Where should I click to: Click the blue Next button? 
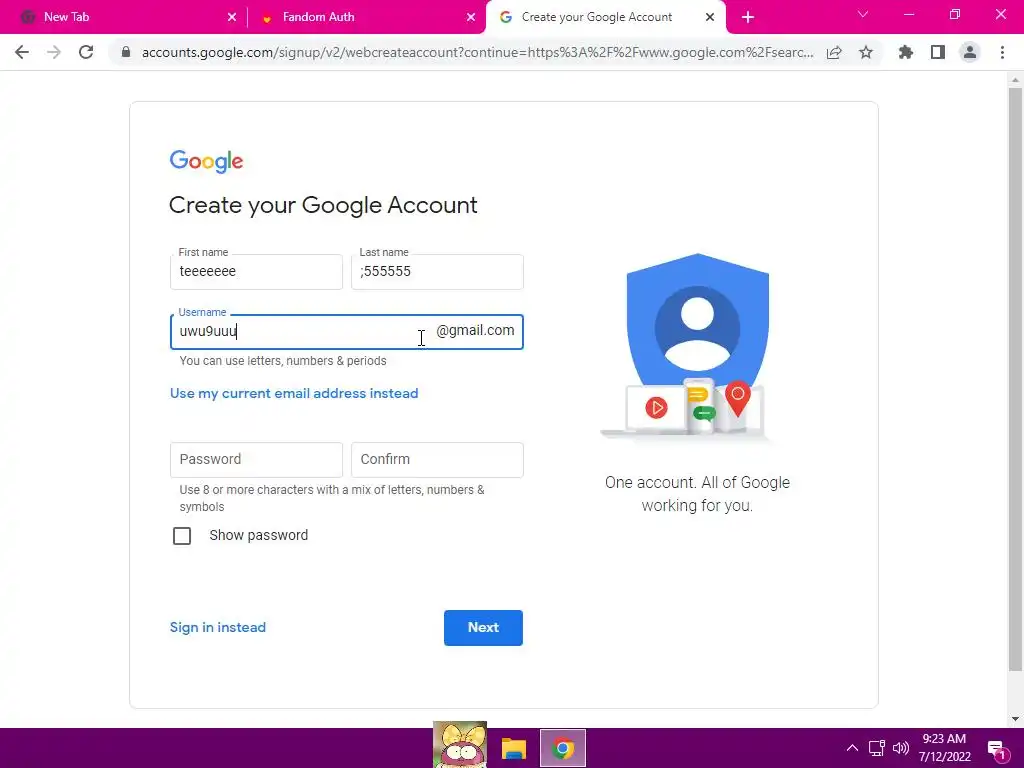coord(483,628)
